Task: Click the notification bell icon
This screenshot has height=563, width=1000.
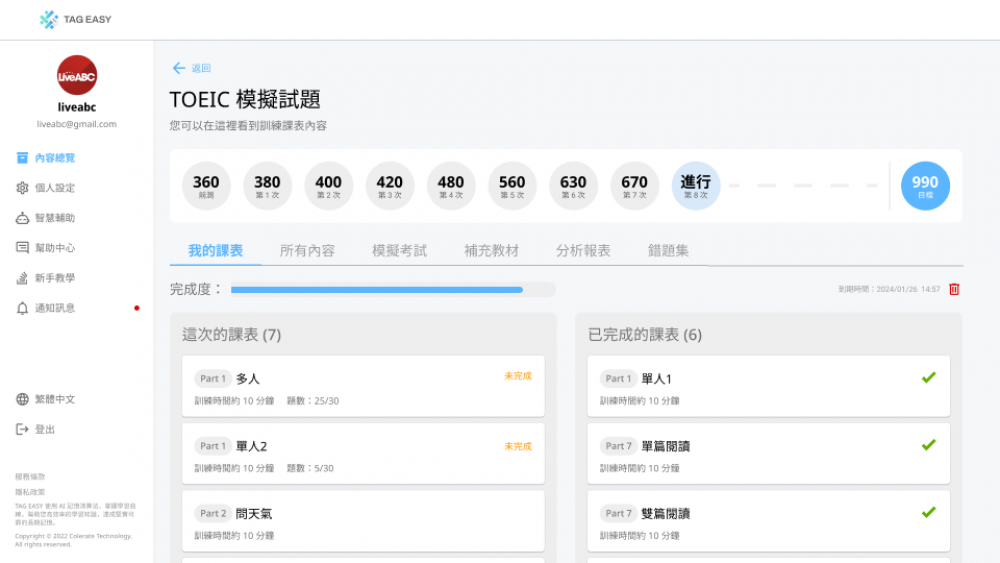Action: pyautogui.click(x=23, y=308)
